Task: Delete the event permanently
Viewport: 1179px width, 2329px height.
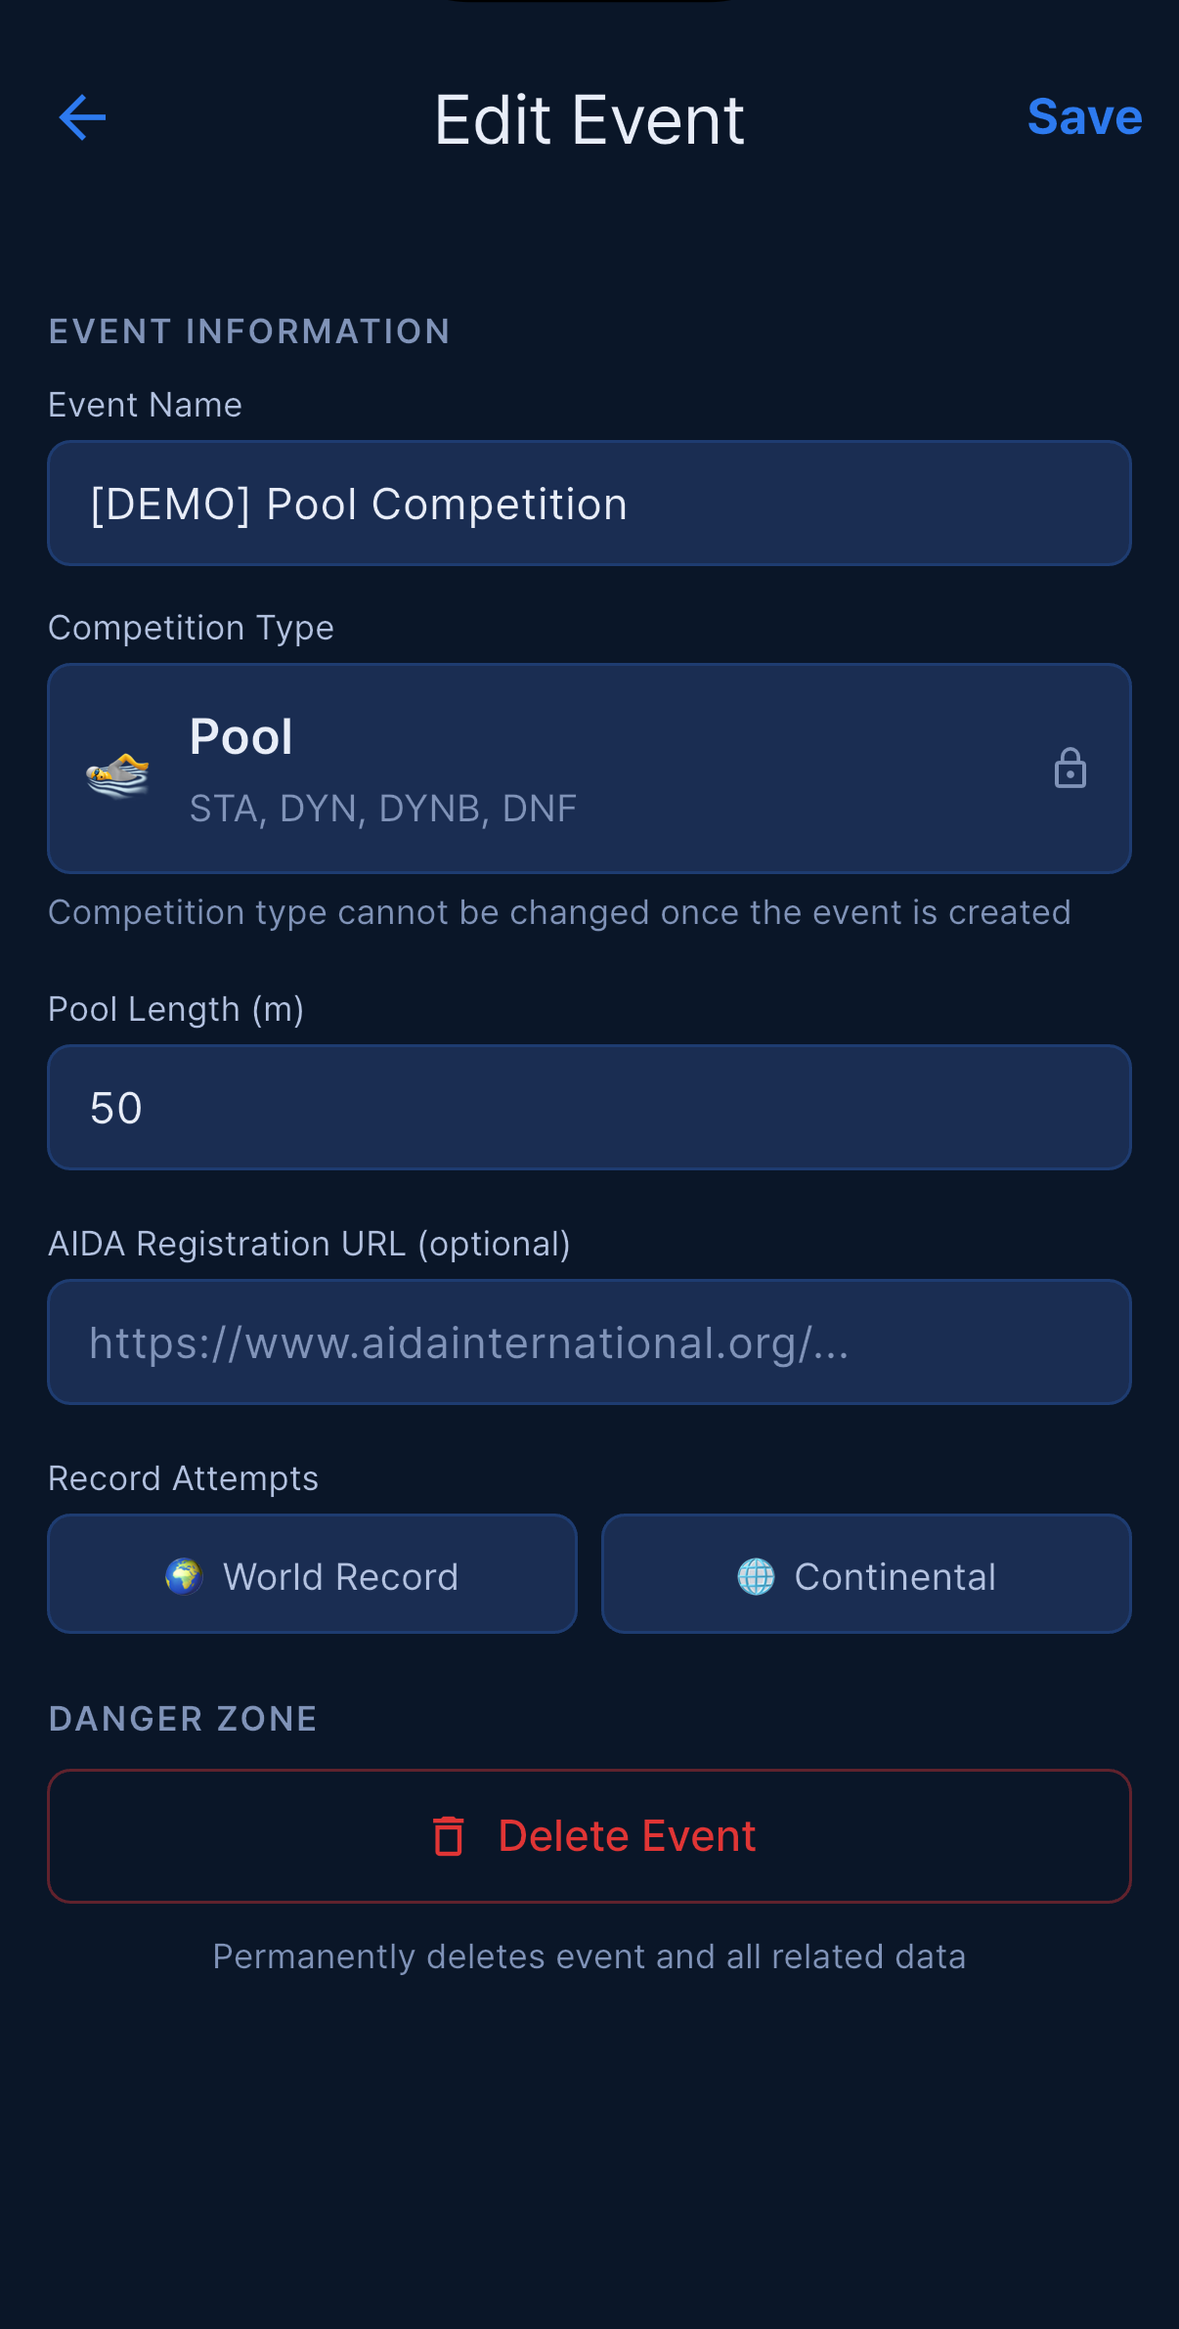Action: 589,1836
